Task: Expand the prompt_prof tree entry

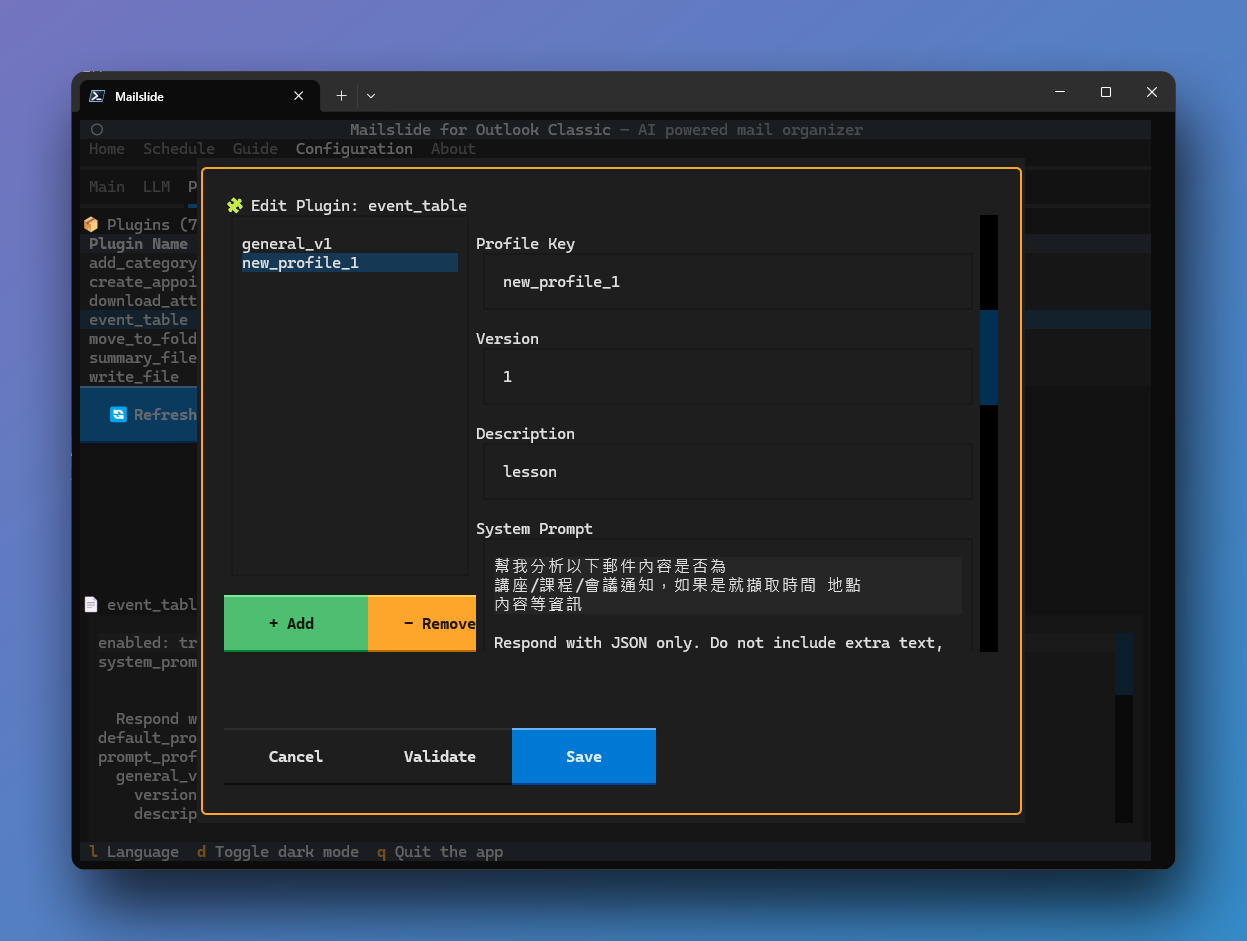Action: click(147, 757)
